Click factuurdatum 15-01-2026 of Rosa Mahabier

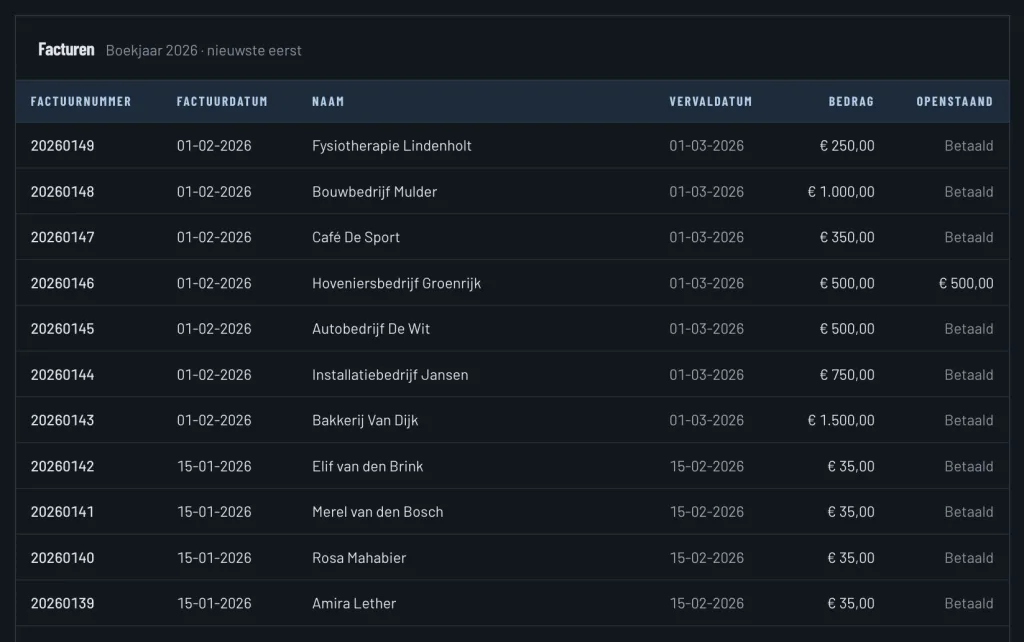[214, 558]
